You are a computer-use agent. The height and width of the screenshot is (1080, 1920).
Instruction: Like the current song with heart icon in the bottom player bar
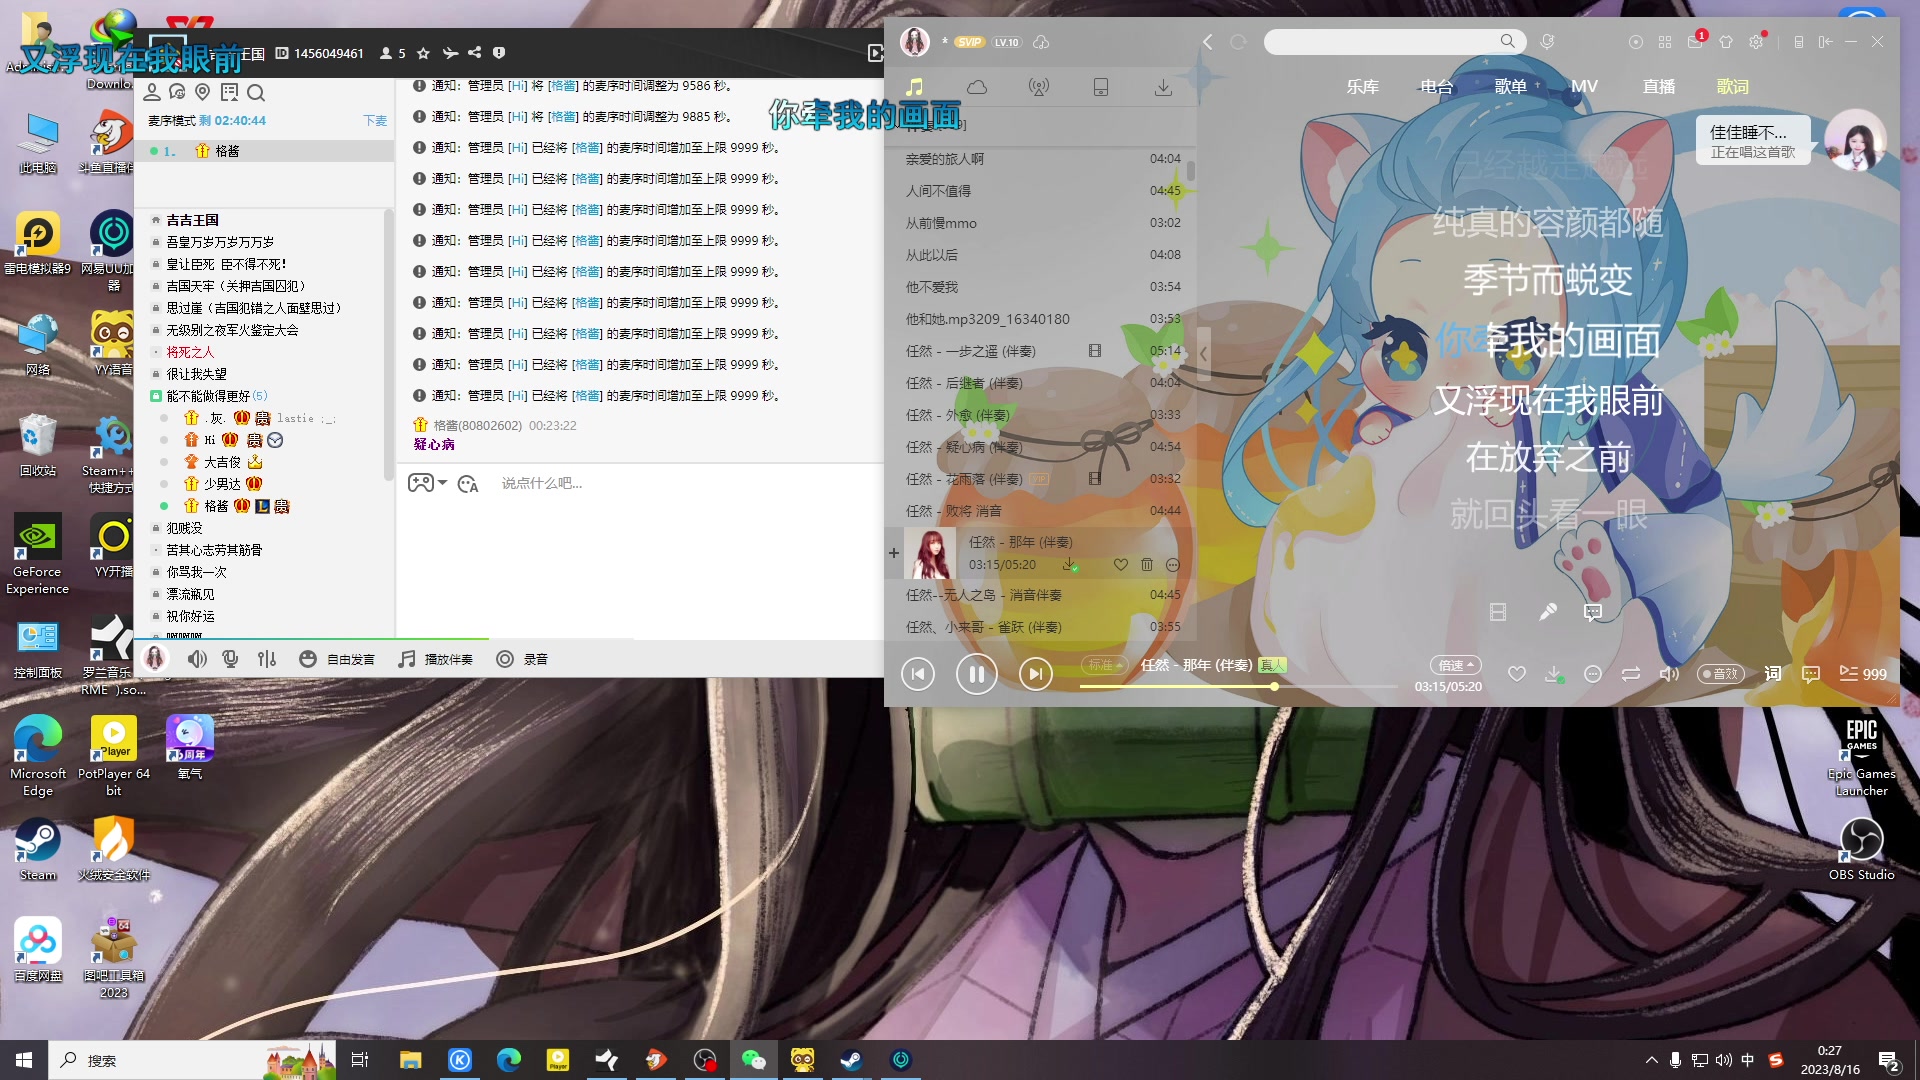tap(1516, 674)
